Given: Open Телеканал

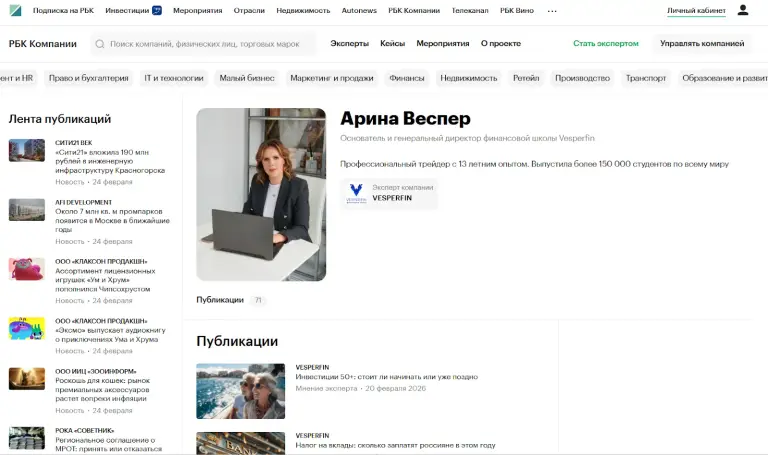Looking at the screenshot, I should pos(470,10).
